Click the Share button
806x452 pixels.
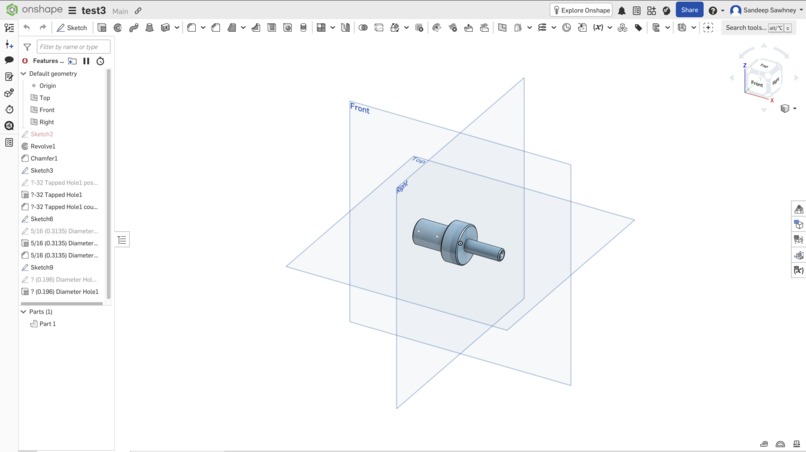pos(689,10)
